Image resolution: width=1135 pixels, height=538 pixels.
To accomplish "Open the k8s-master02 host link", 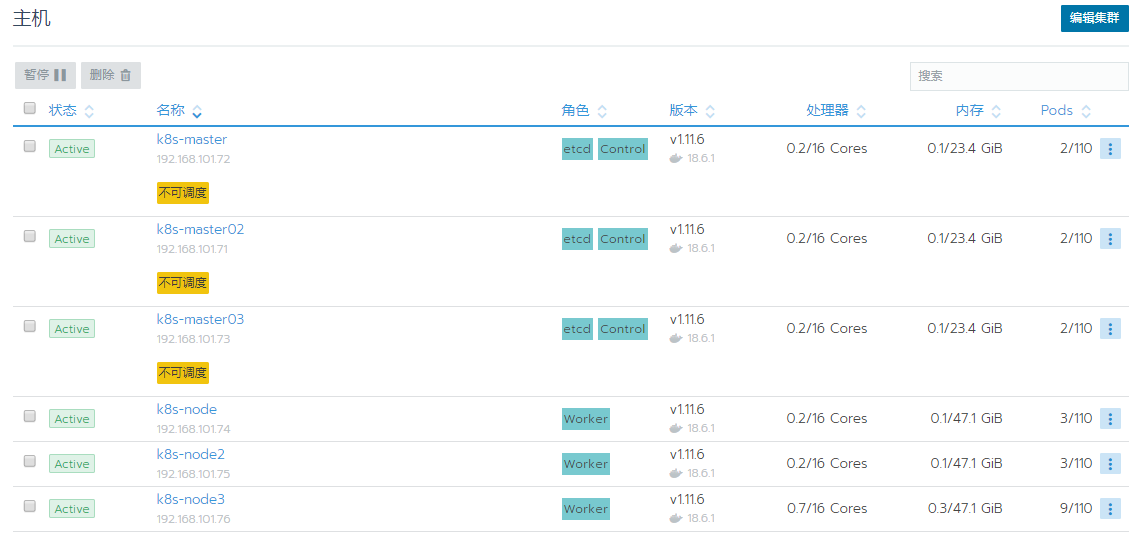I will 201,229.
